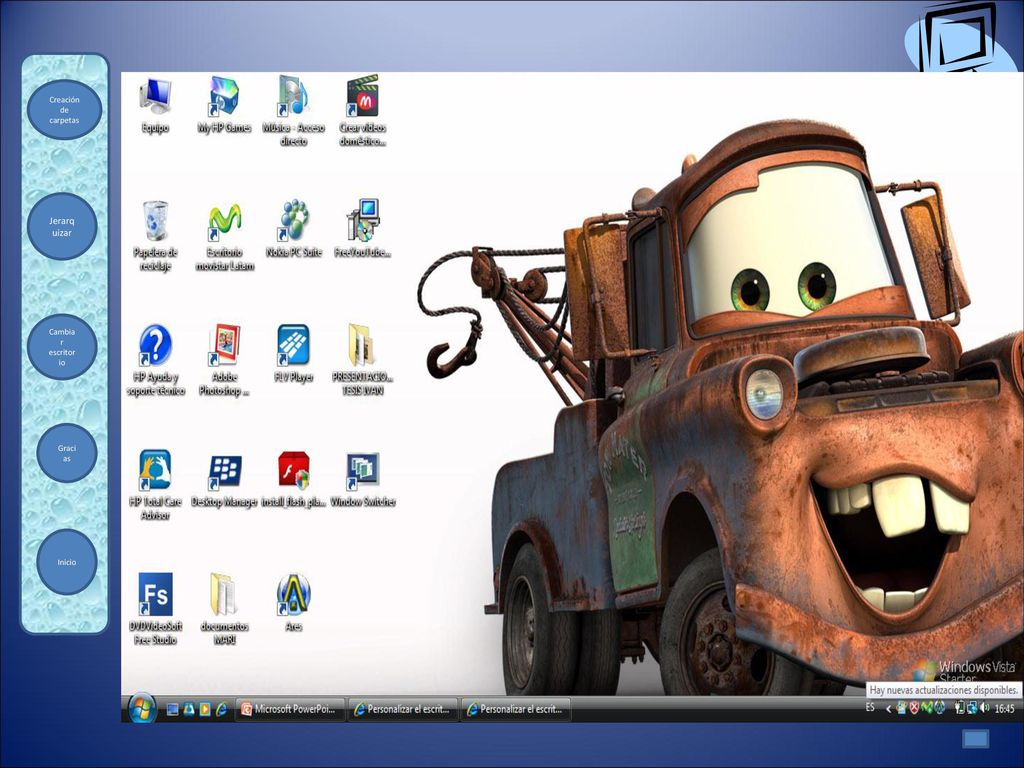The width and height of the screenshot is (1024, 768).
Task: Switch to Microsoft PowerPoint taskbar button
Action: pos(291,709)
